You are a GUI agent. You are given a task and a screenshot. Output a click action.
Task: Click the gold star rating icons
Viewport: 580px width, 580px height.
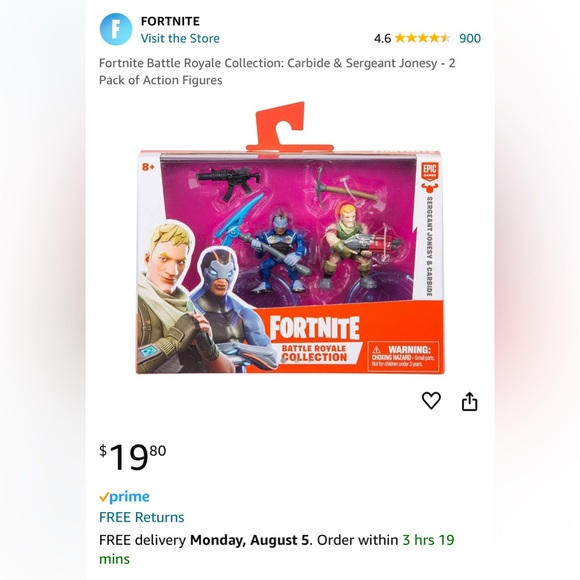[423, 38]
